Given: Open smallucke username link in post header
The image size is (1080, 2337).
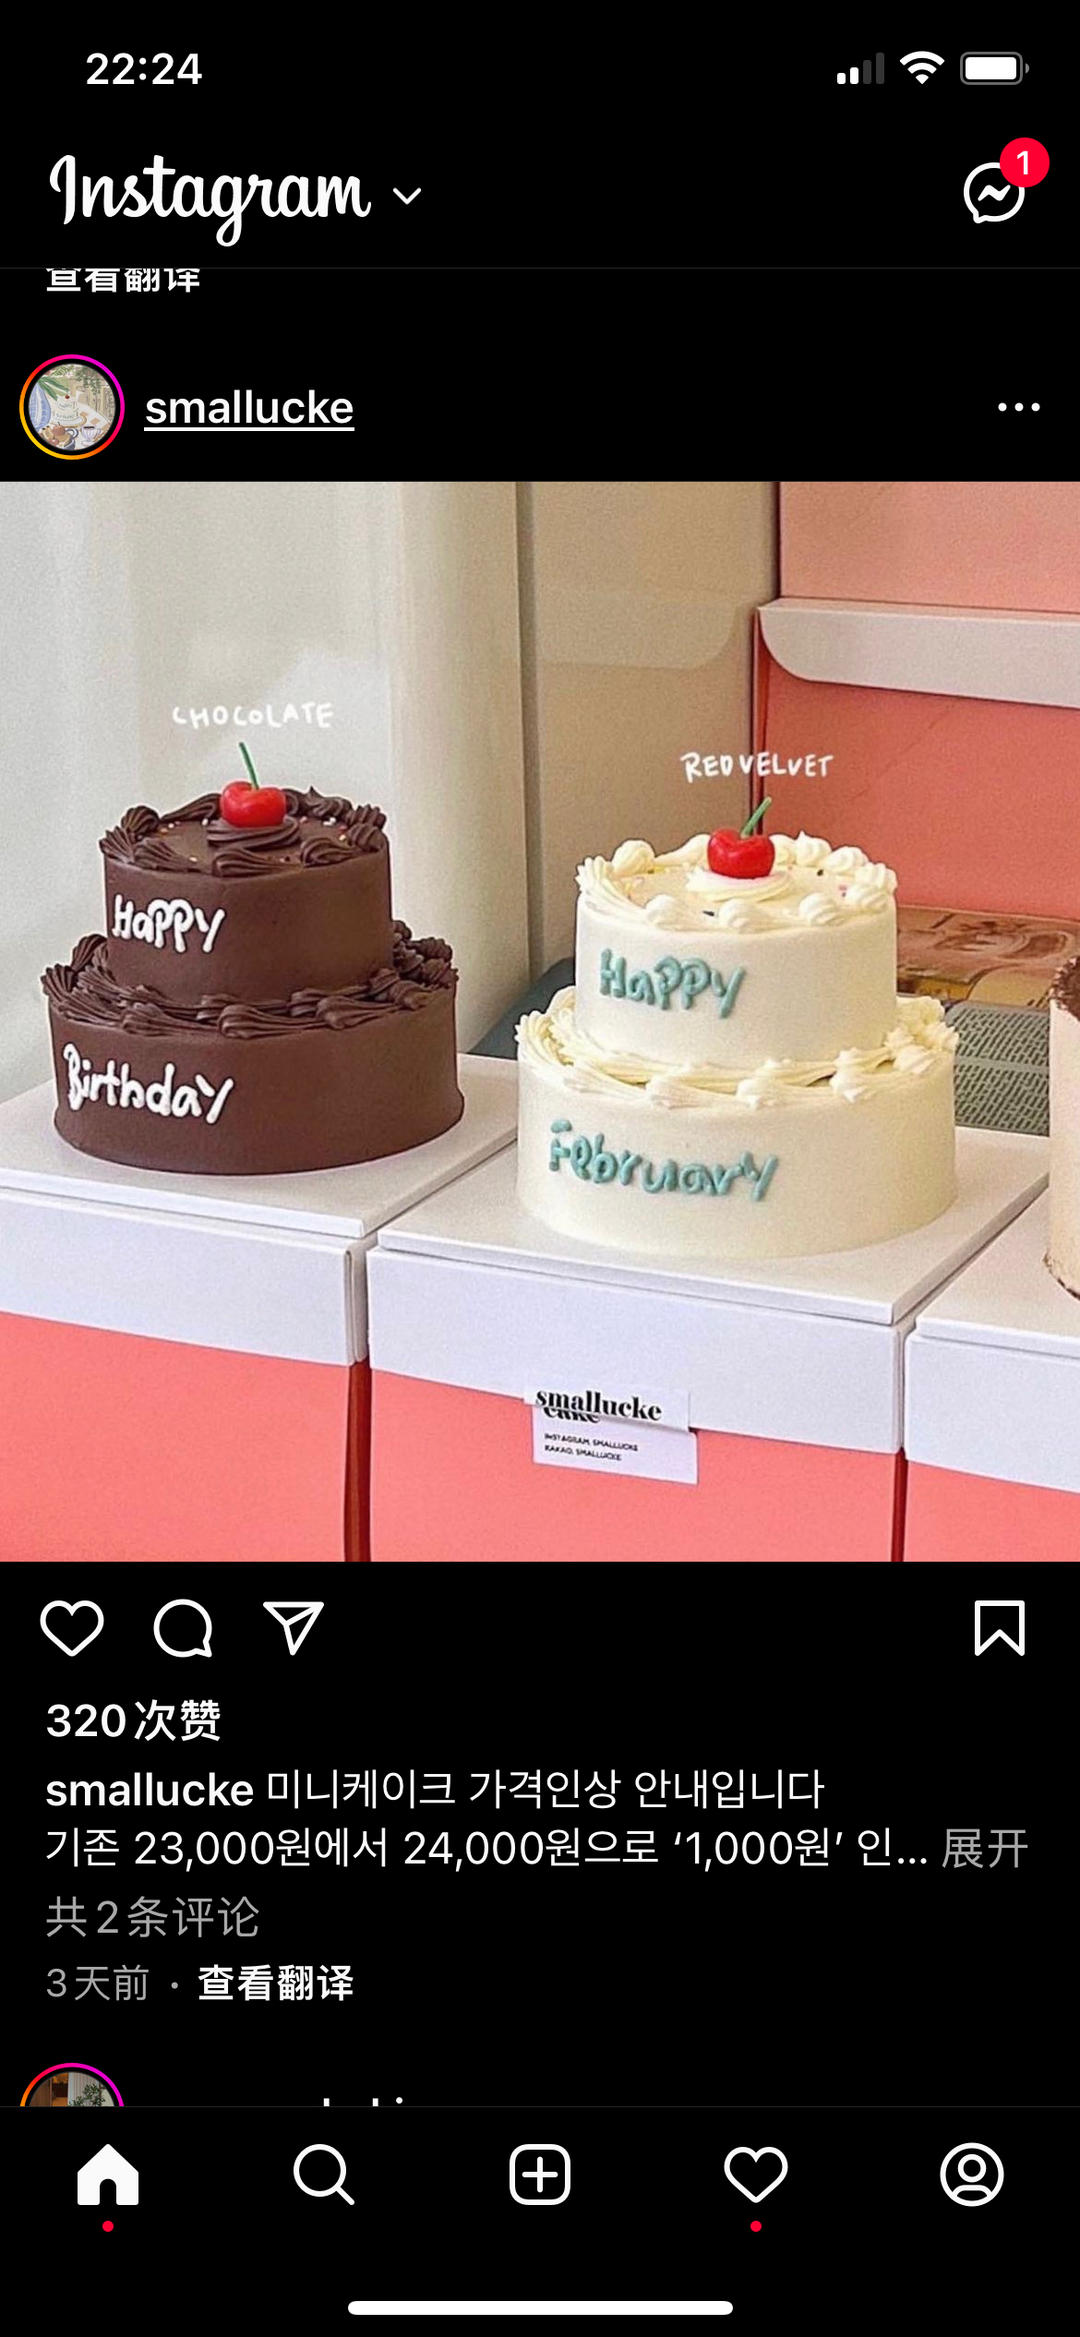Looking at the screenshot, I should (x=249, y=408).
